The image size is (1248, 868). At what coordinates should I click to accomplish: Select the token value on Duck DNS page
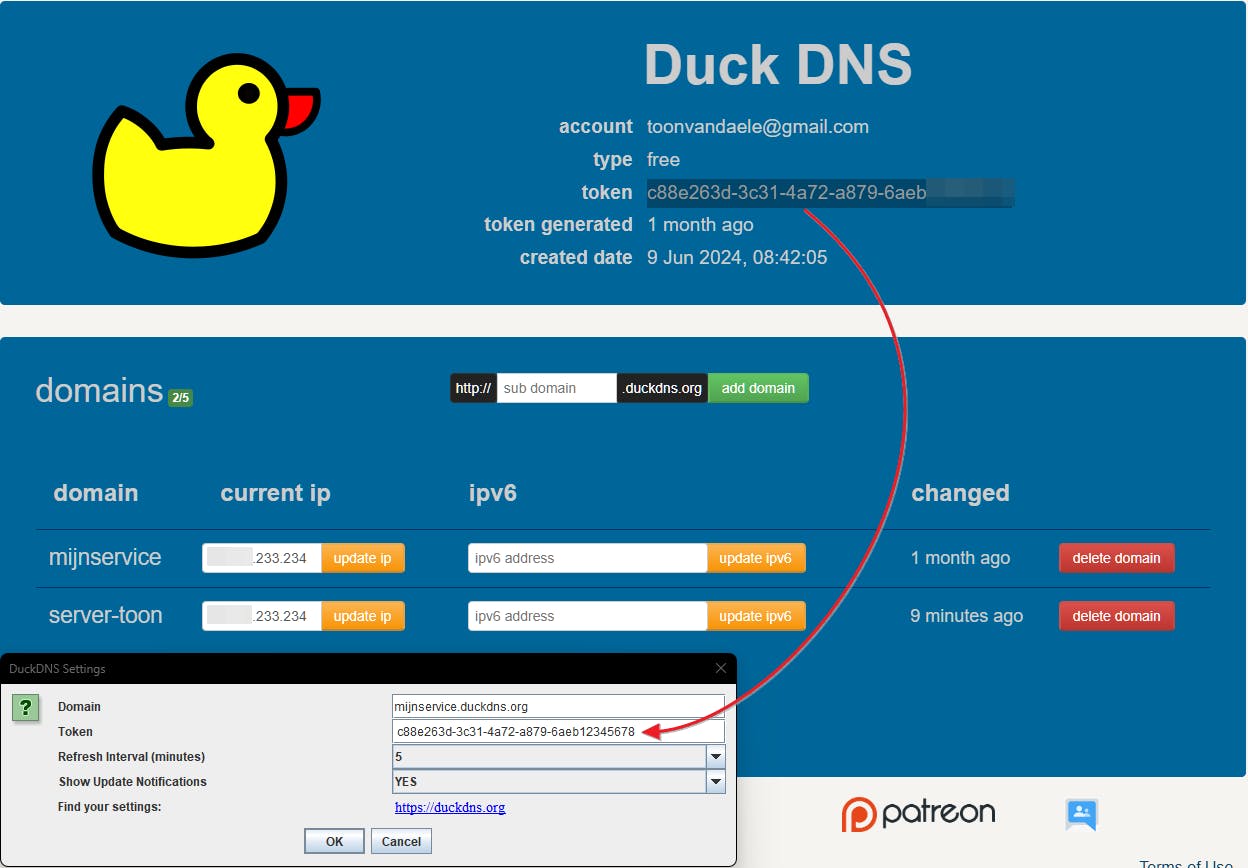tap(830, 192)
